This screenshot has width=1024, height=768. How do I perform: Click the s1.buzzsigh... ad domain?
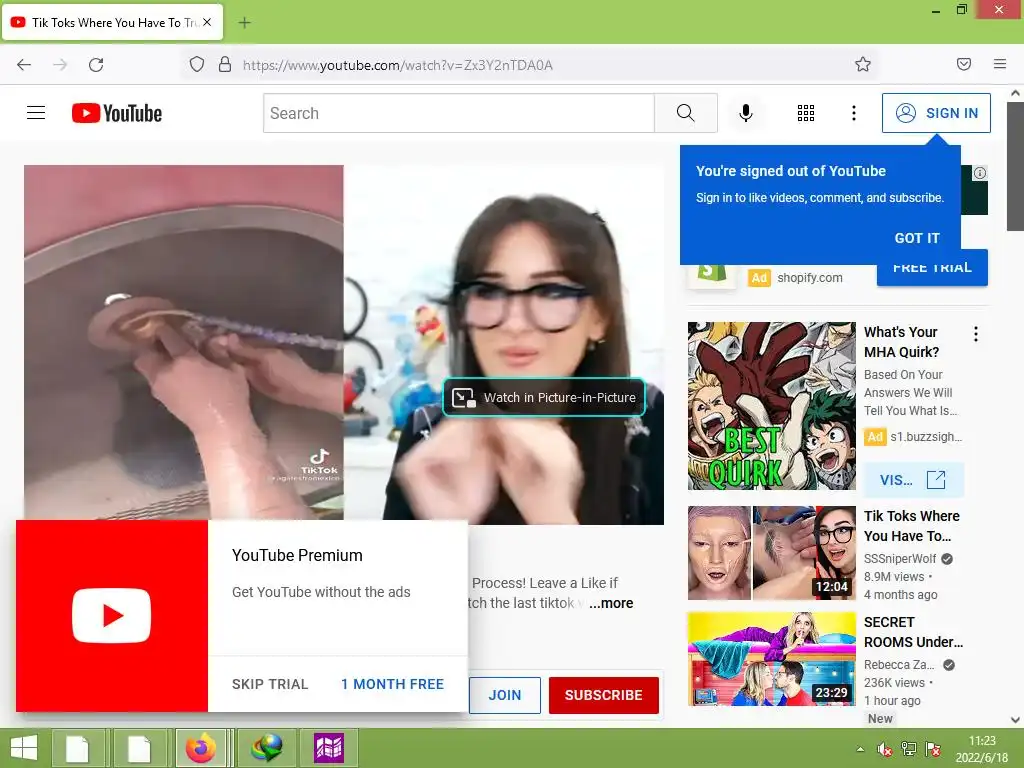926,436
